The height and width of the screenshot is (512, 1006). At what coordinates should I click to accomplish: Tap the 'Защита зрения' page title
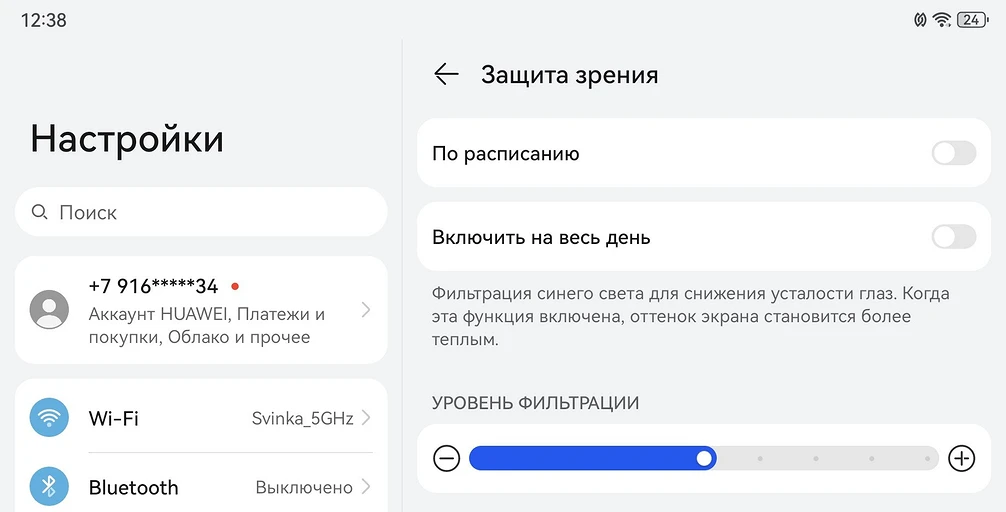[569, 75]
